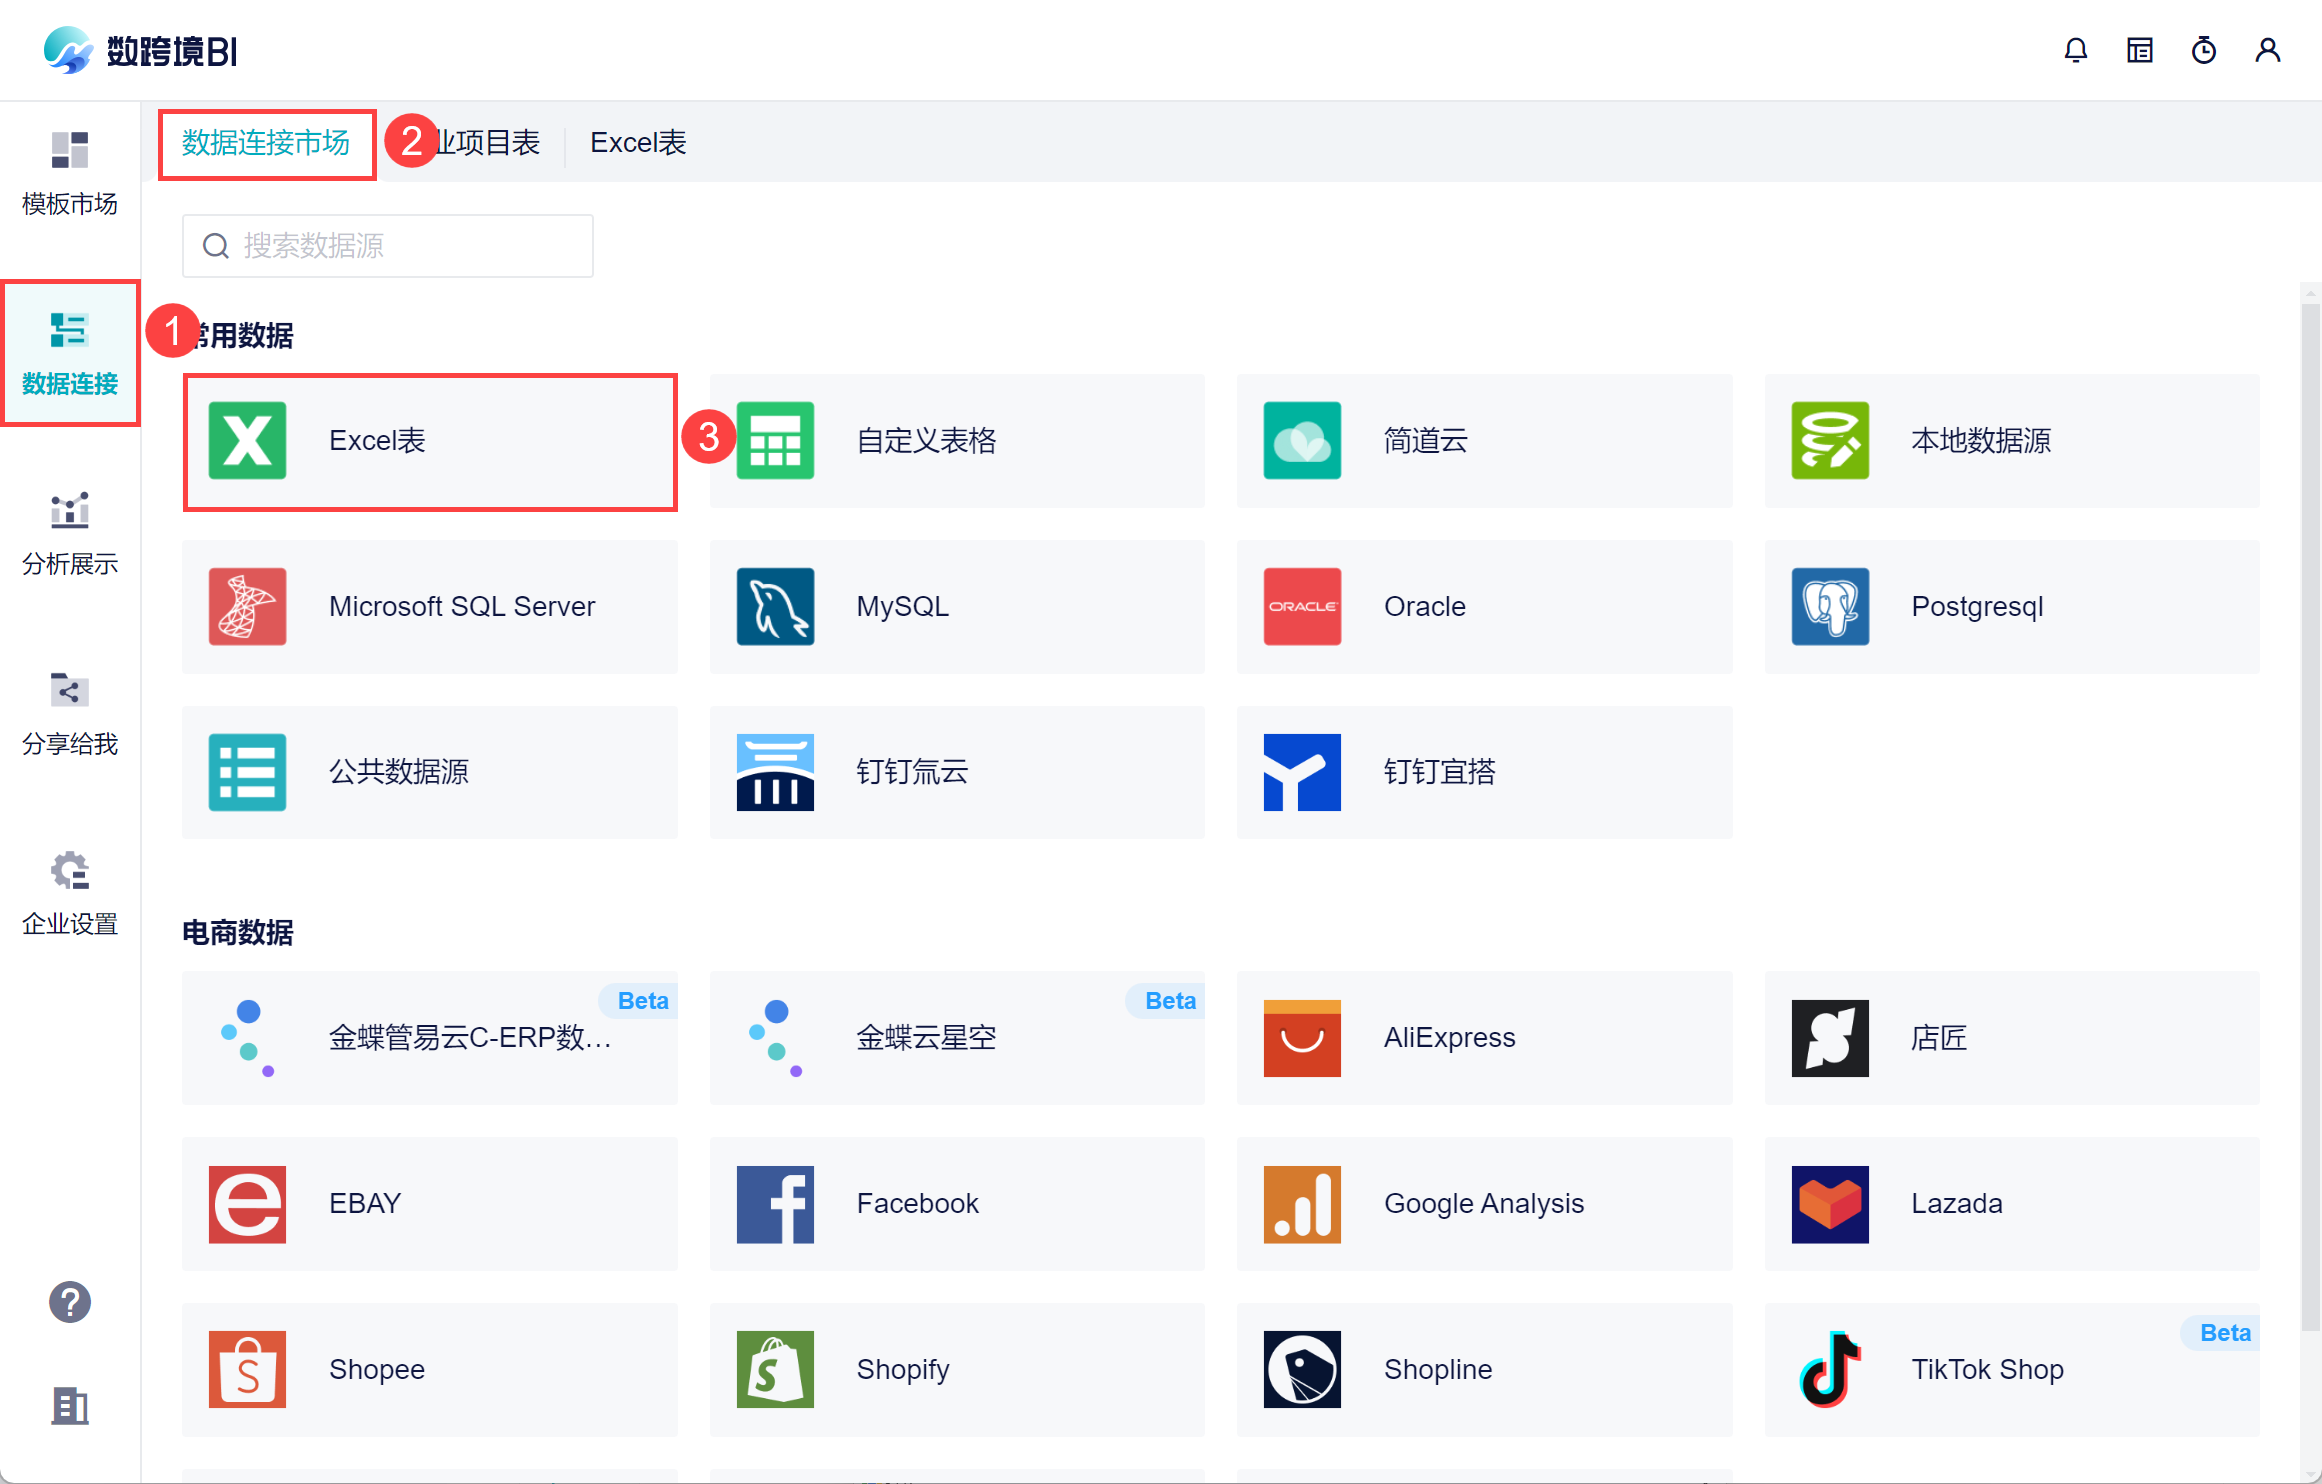The image size is (2322, 1484).
Task: Go to 模板市场 in the sidebar
Action: 70,174
